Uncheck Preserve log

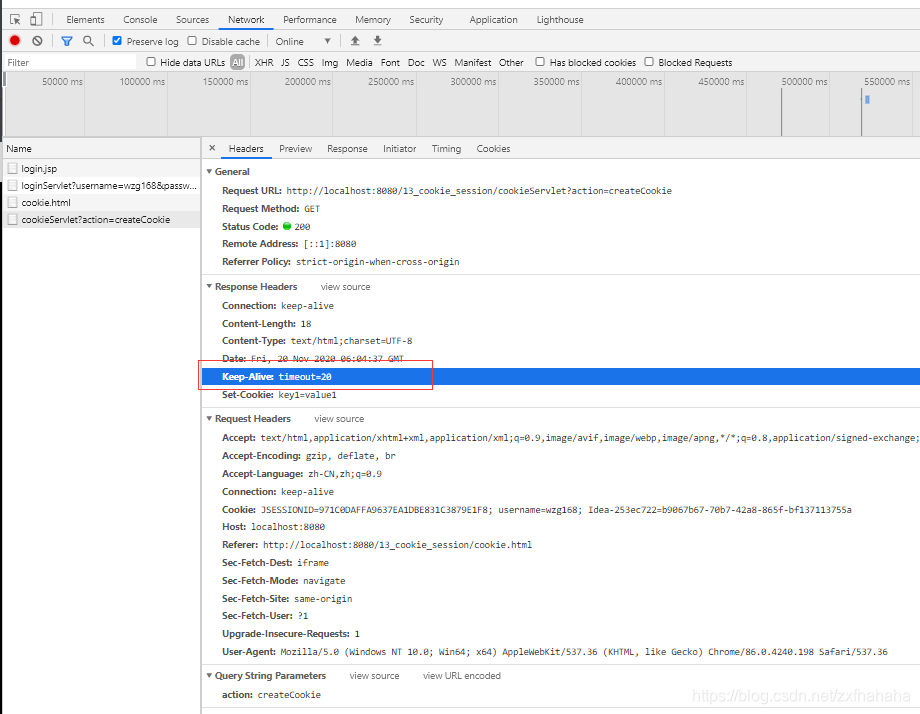click(117, 40)
